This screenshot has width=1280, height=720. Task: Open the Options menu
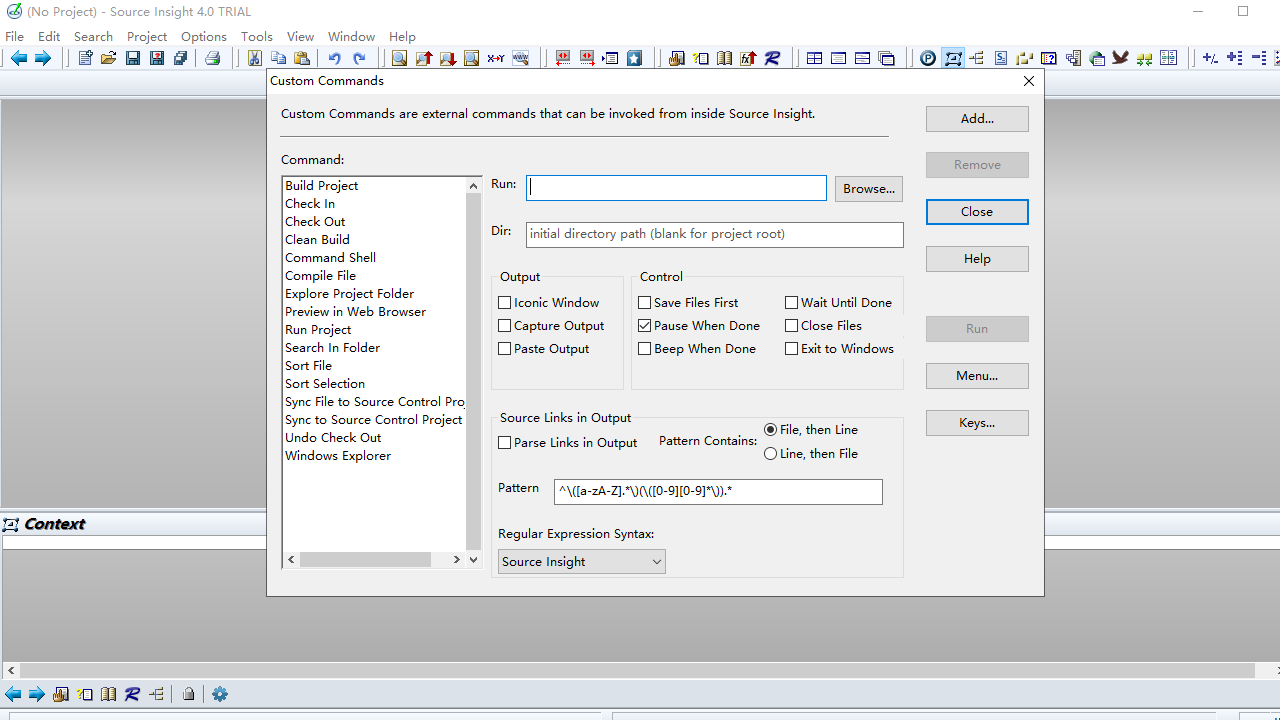coord(204,36)
